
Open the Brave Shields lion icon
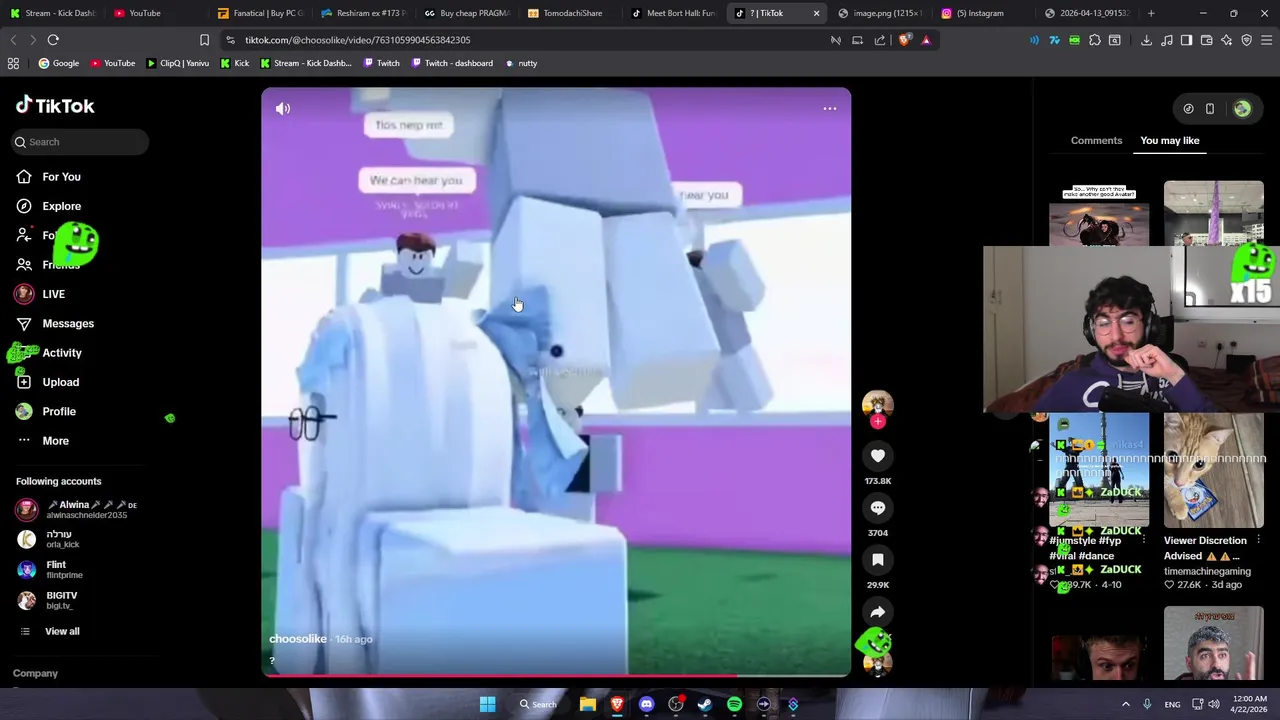(x=905, y=40)
